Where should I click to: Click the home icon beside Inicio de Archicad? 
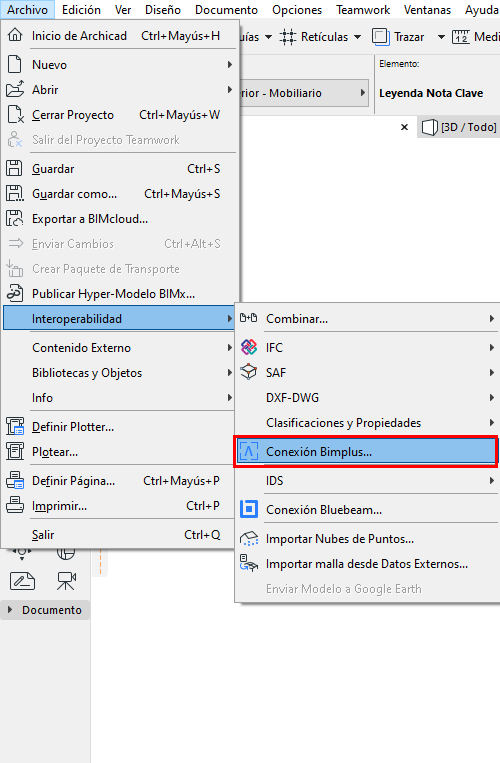(15, 35)
